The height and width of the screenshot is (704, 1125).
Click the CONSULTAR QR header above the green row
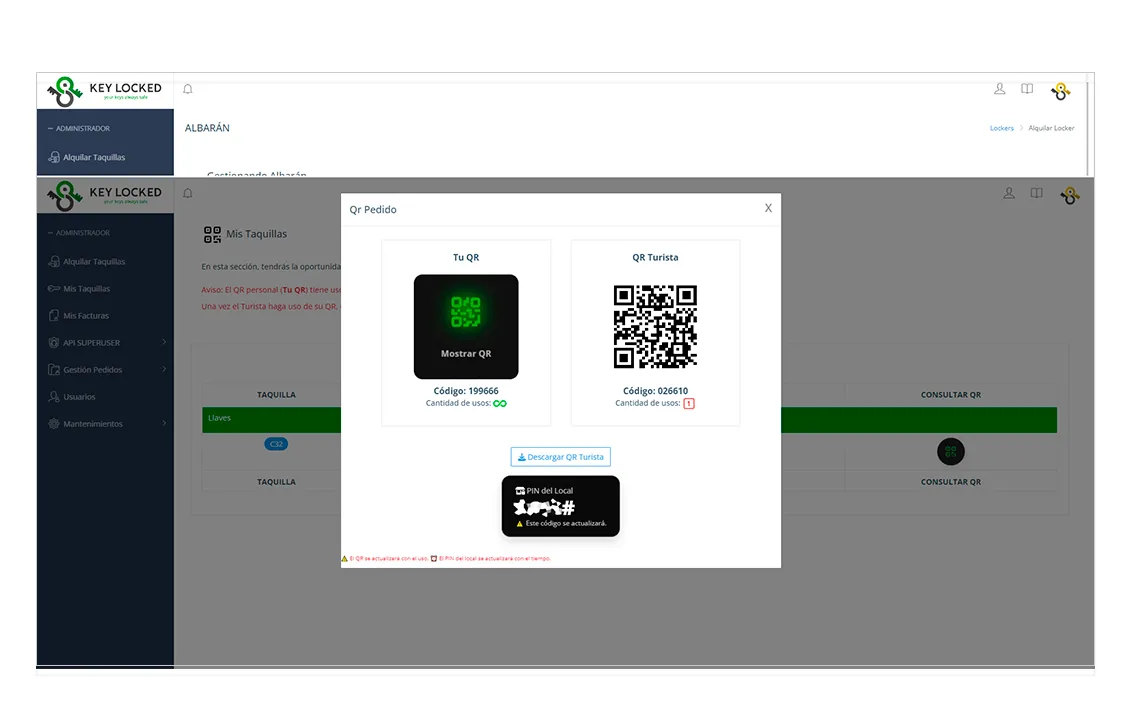(x=951, y=395)
